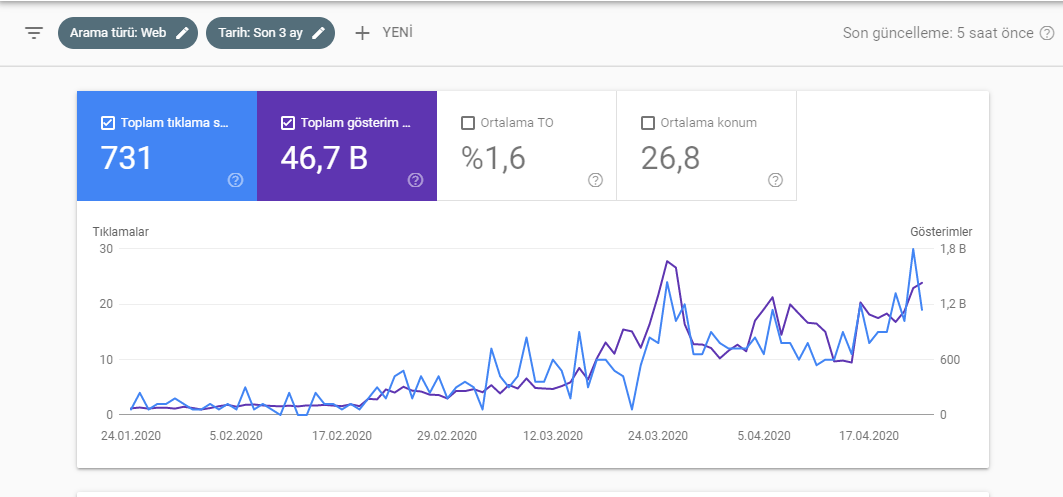Open help icon on Toplam tıklama card
Screen dimensions: 1063x497
pos(235,180)
